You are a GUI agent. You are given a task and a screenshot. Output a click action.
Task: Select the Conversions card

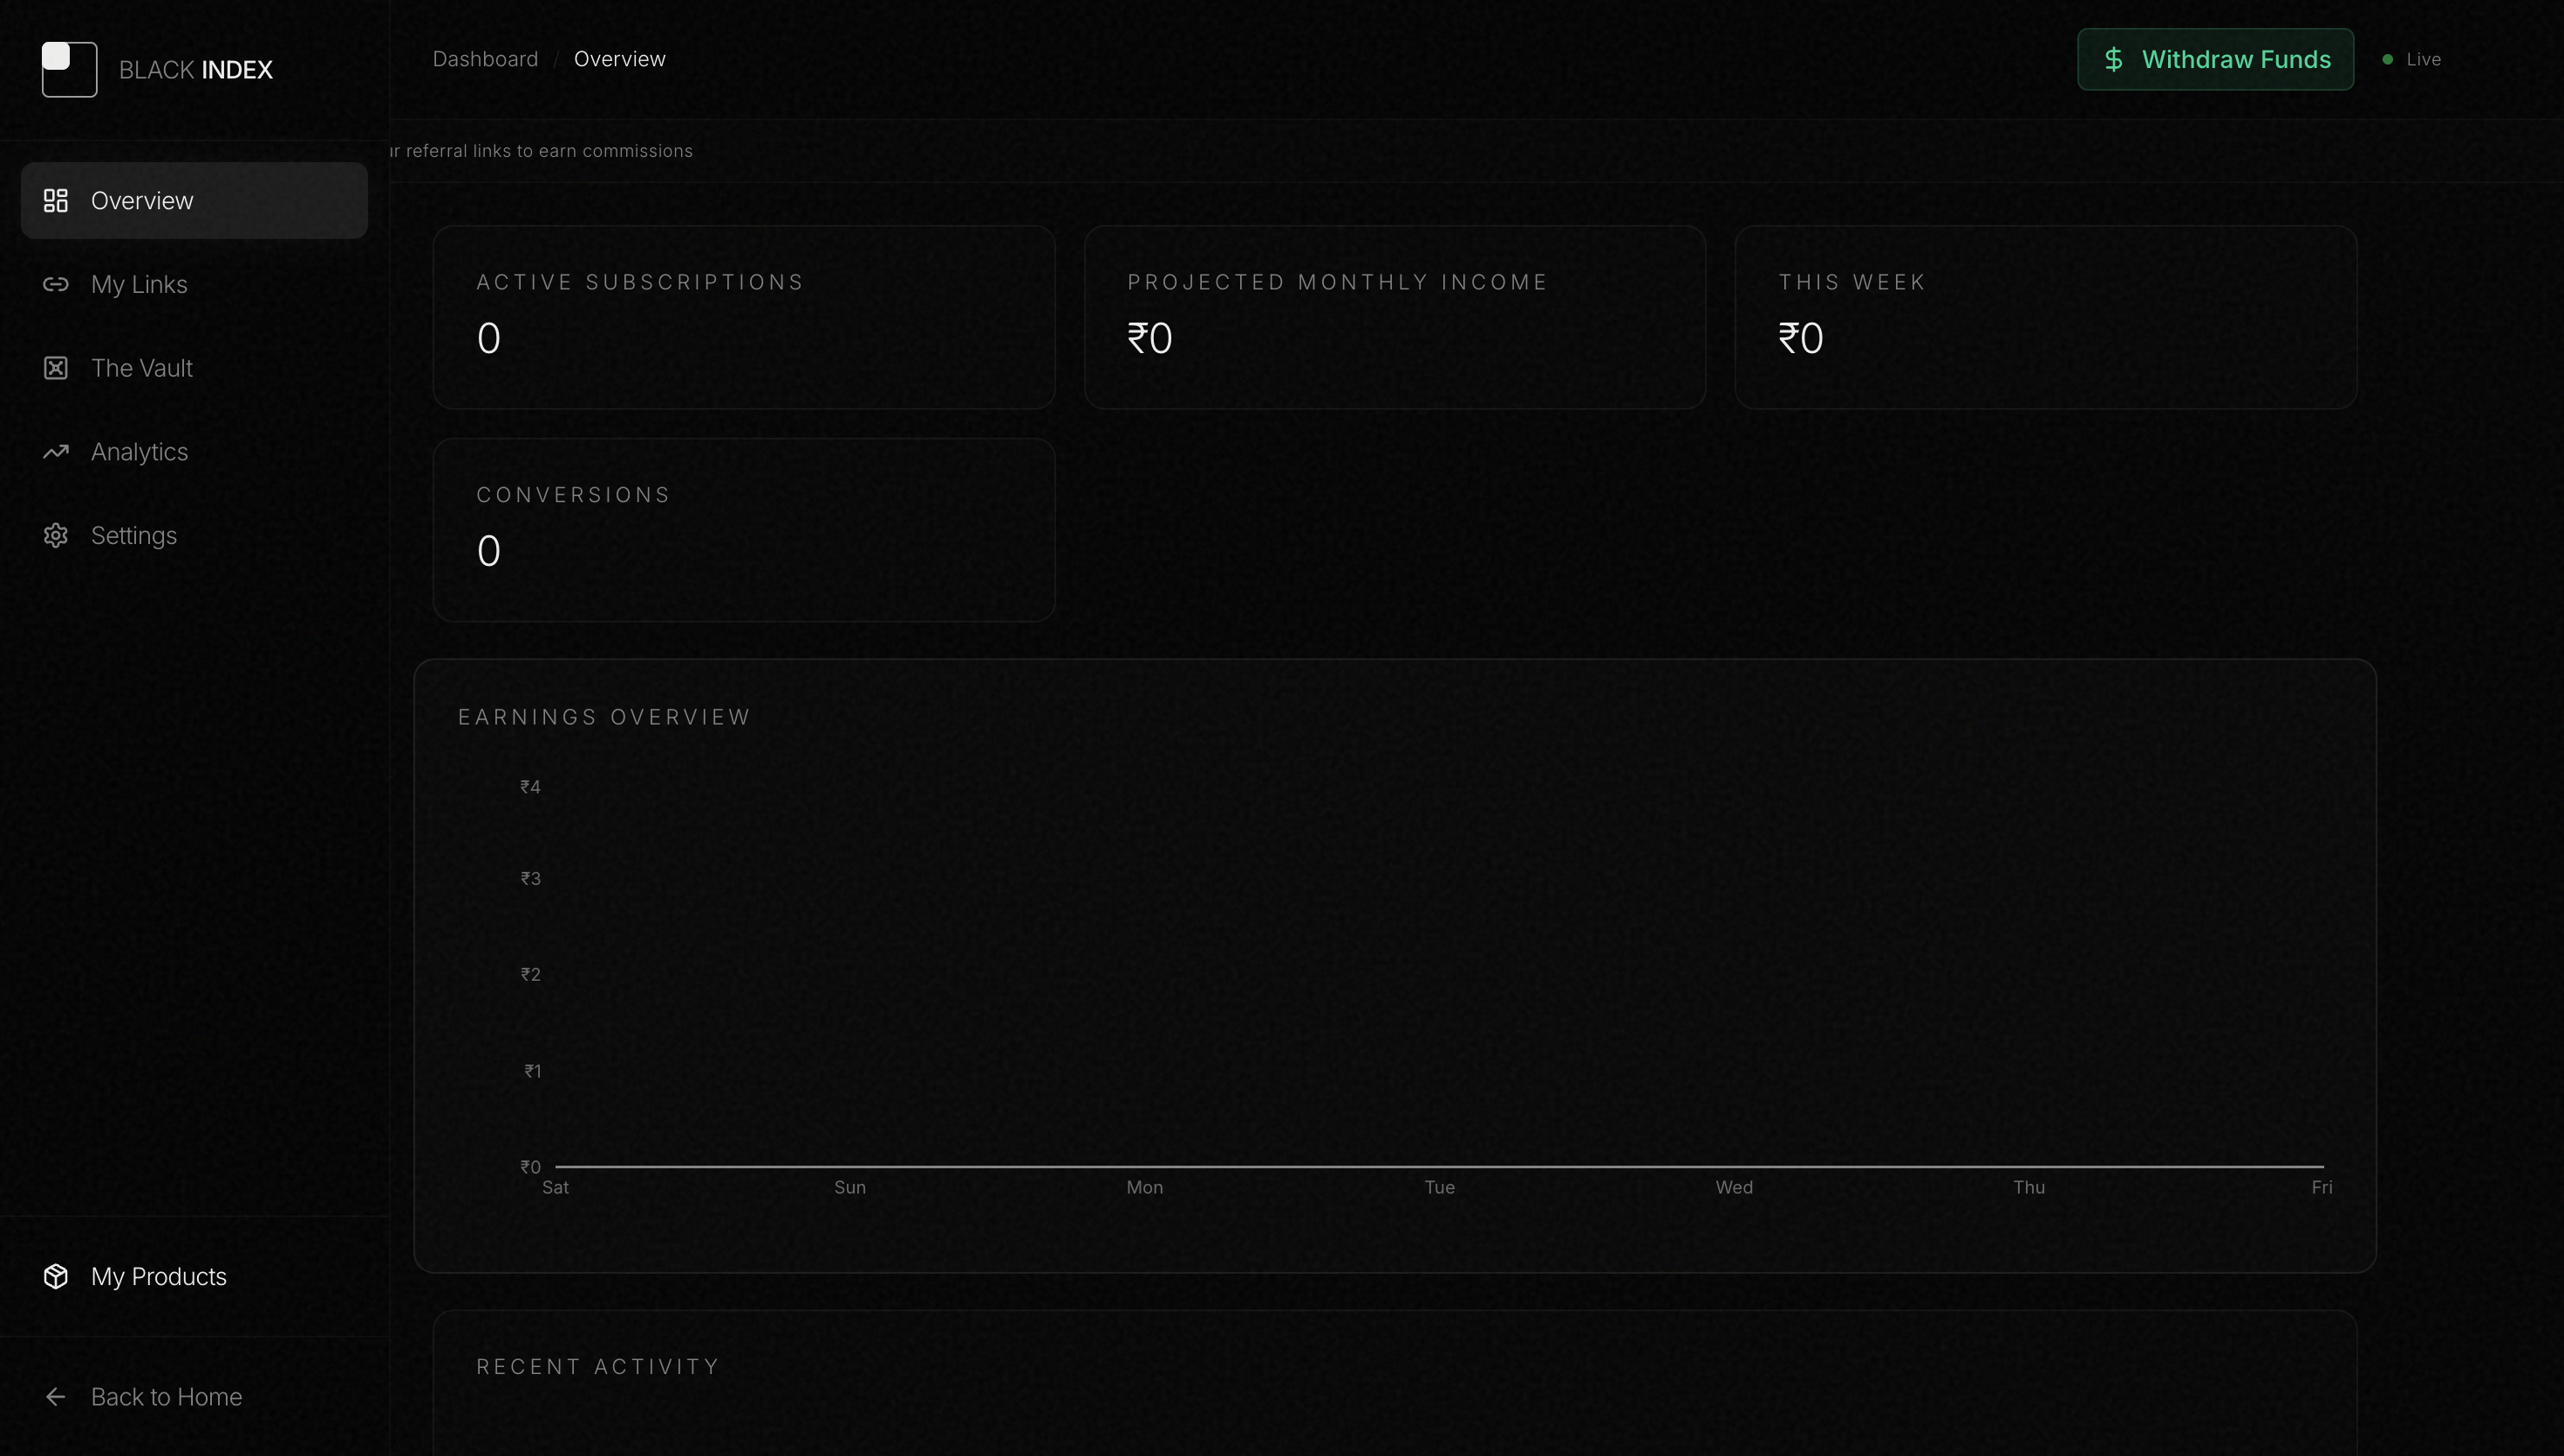[744, 530]
